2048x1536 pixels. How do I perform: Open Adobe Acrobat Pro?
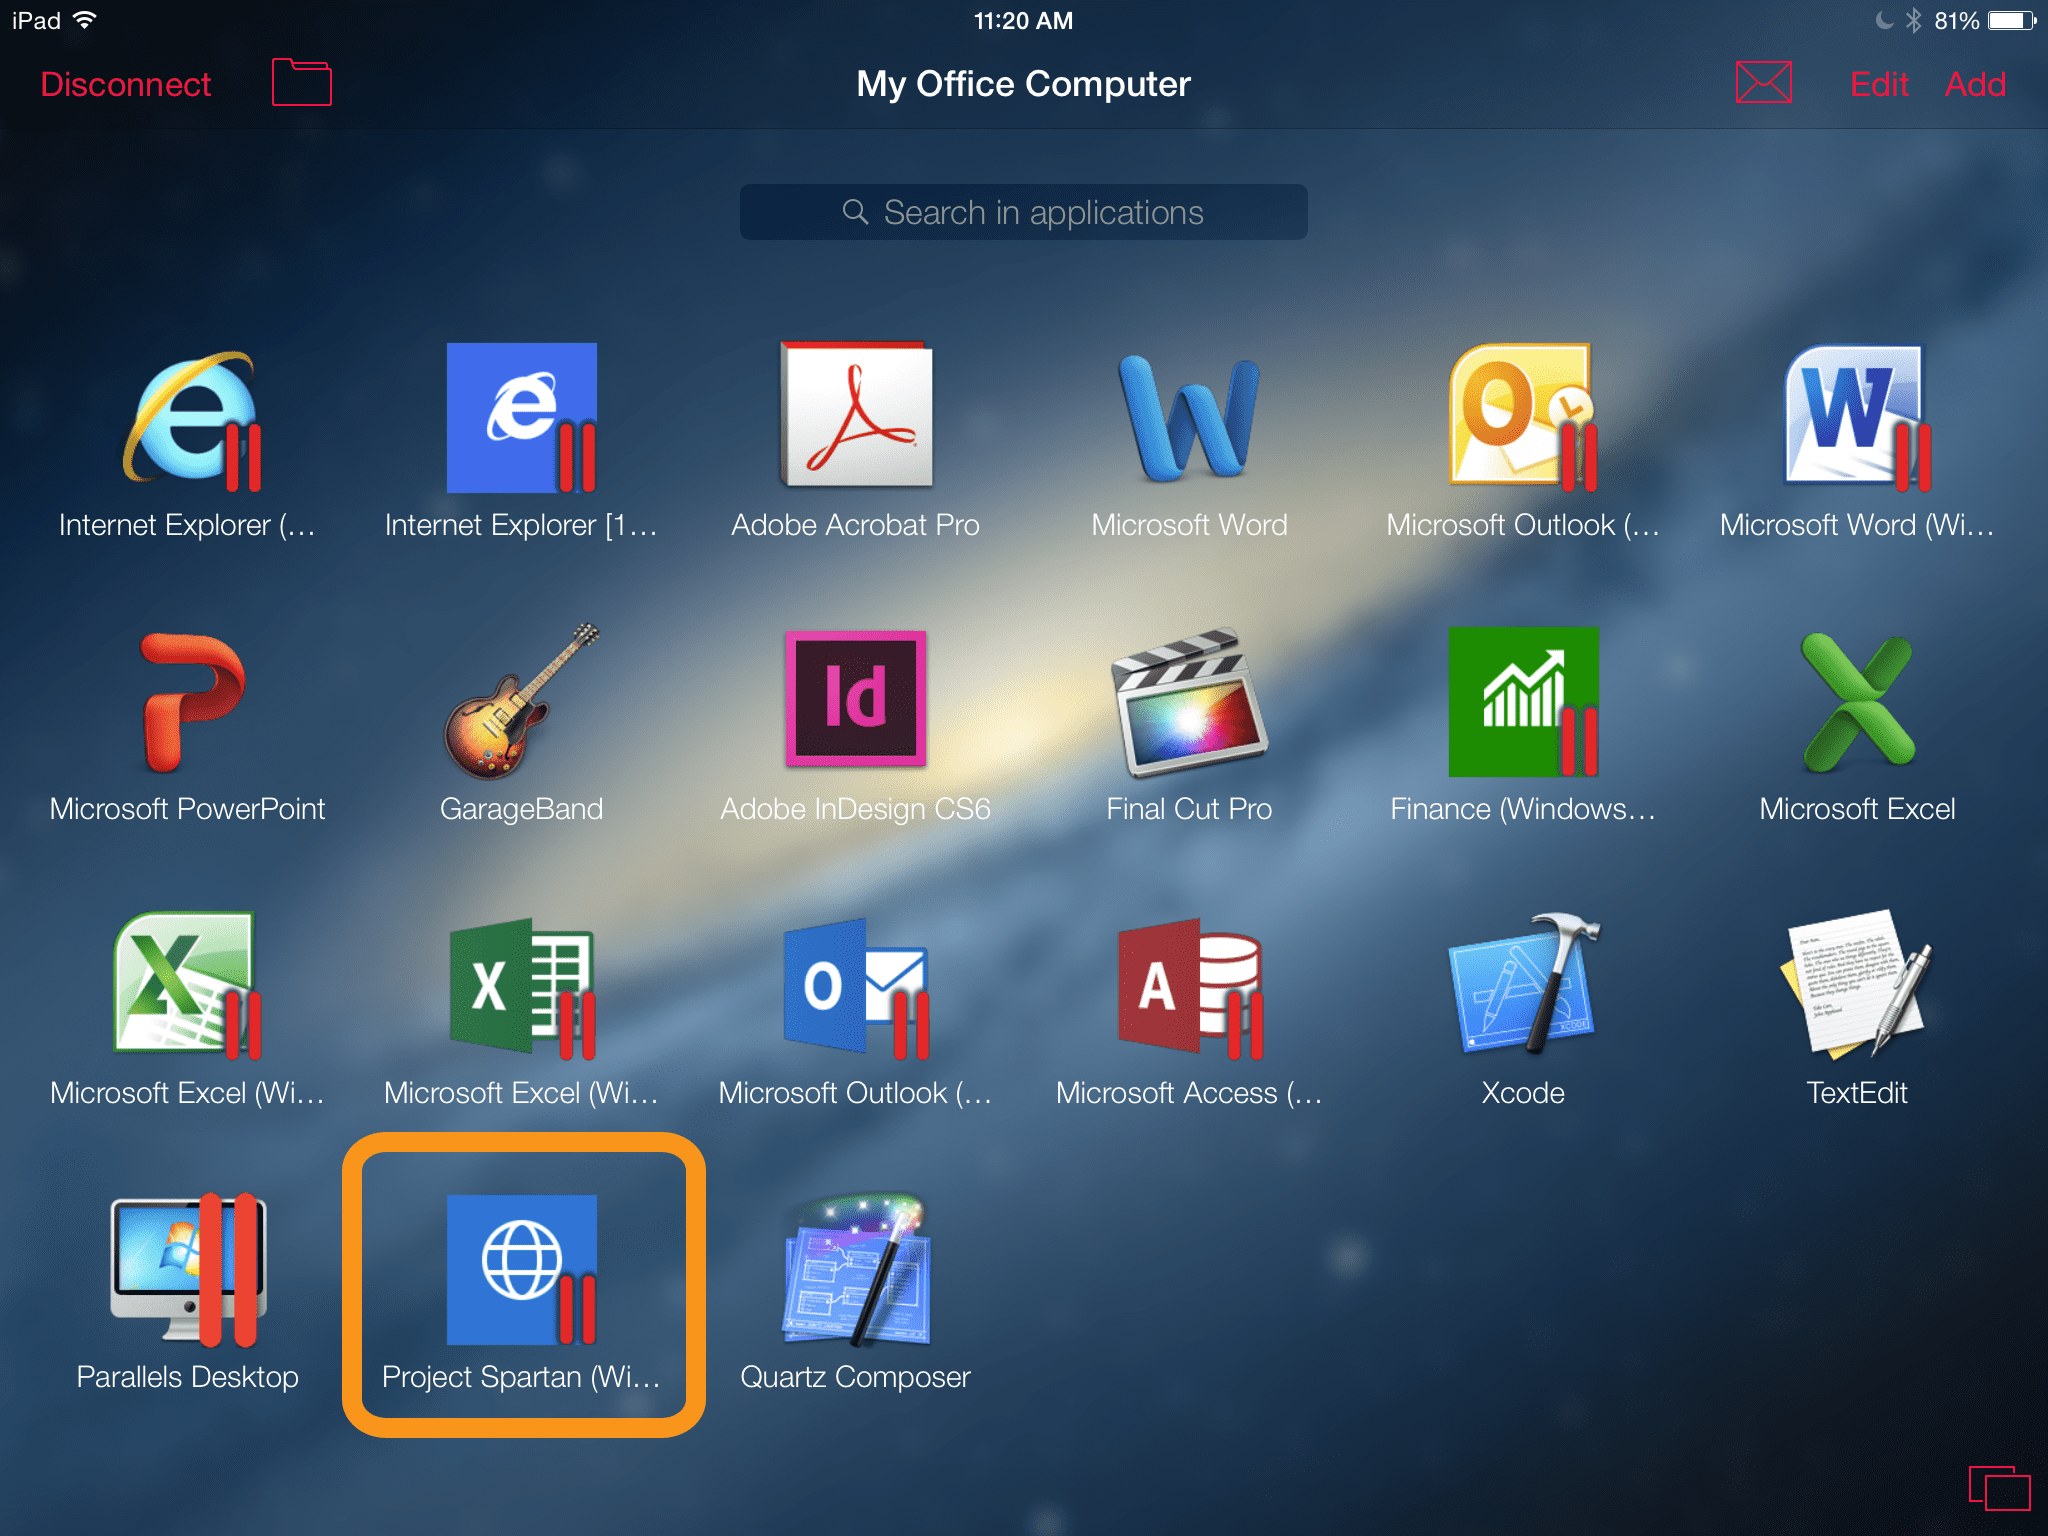[x=855, y=415]
